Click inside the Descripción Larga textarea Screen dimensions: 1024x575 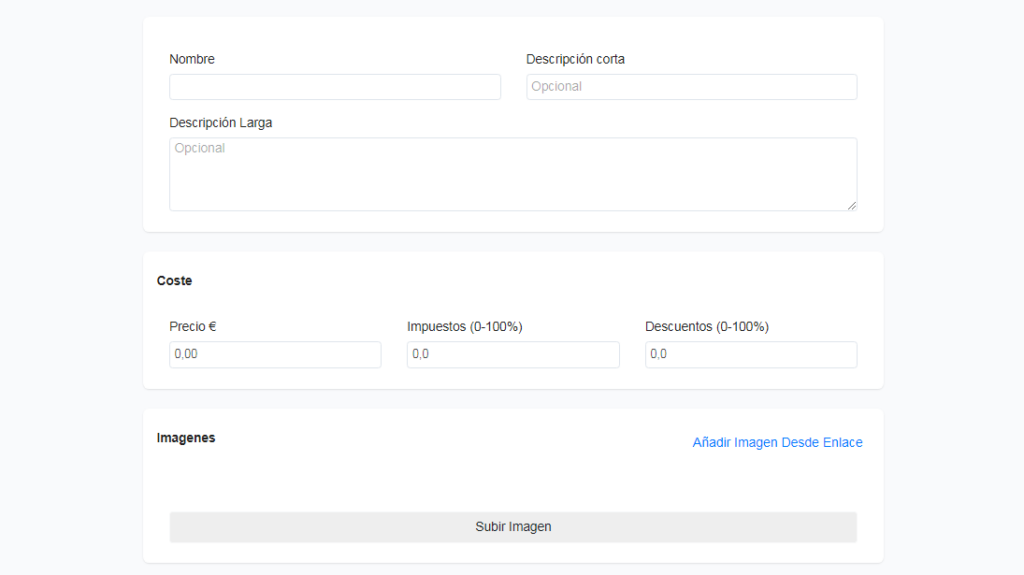point(513,174)
